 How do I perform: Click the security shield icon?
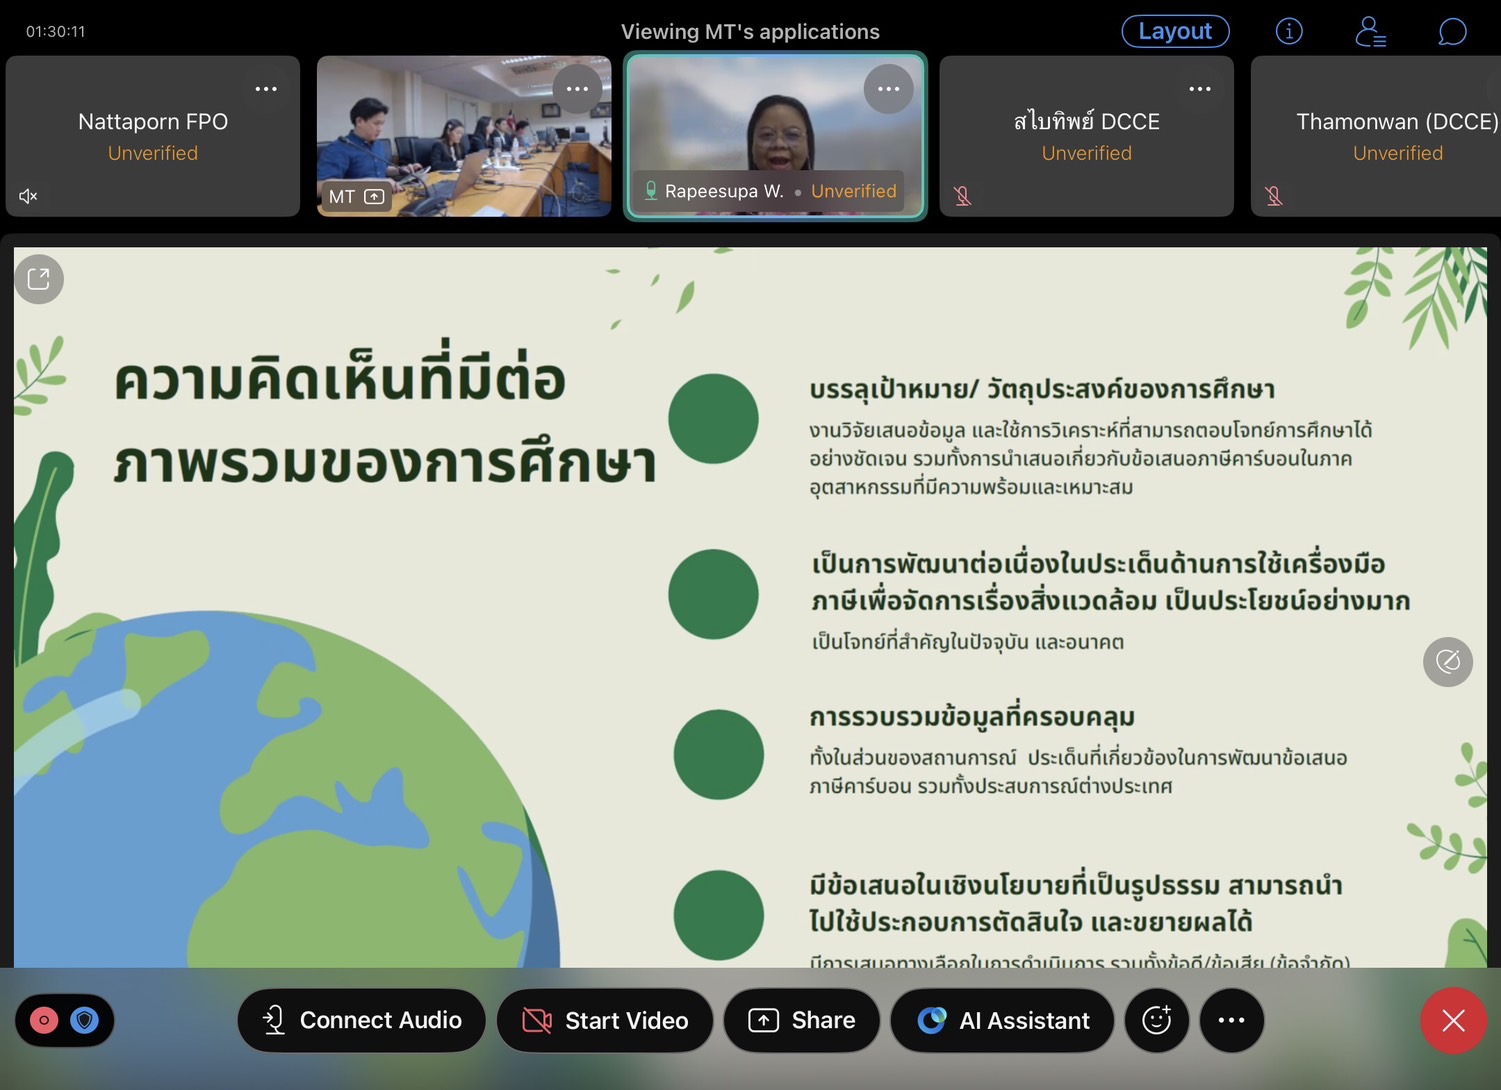[85, 1020]
